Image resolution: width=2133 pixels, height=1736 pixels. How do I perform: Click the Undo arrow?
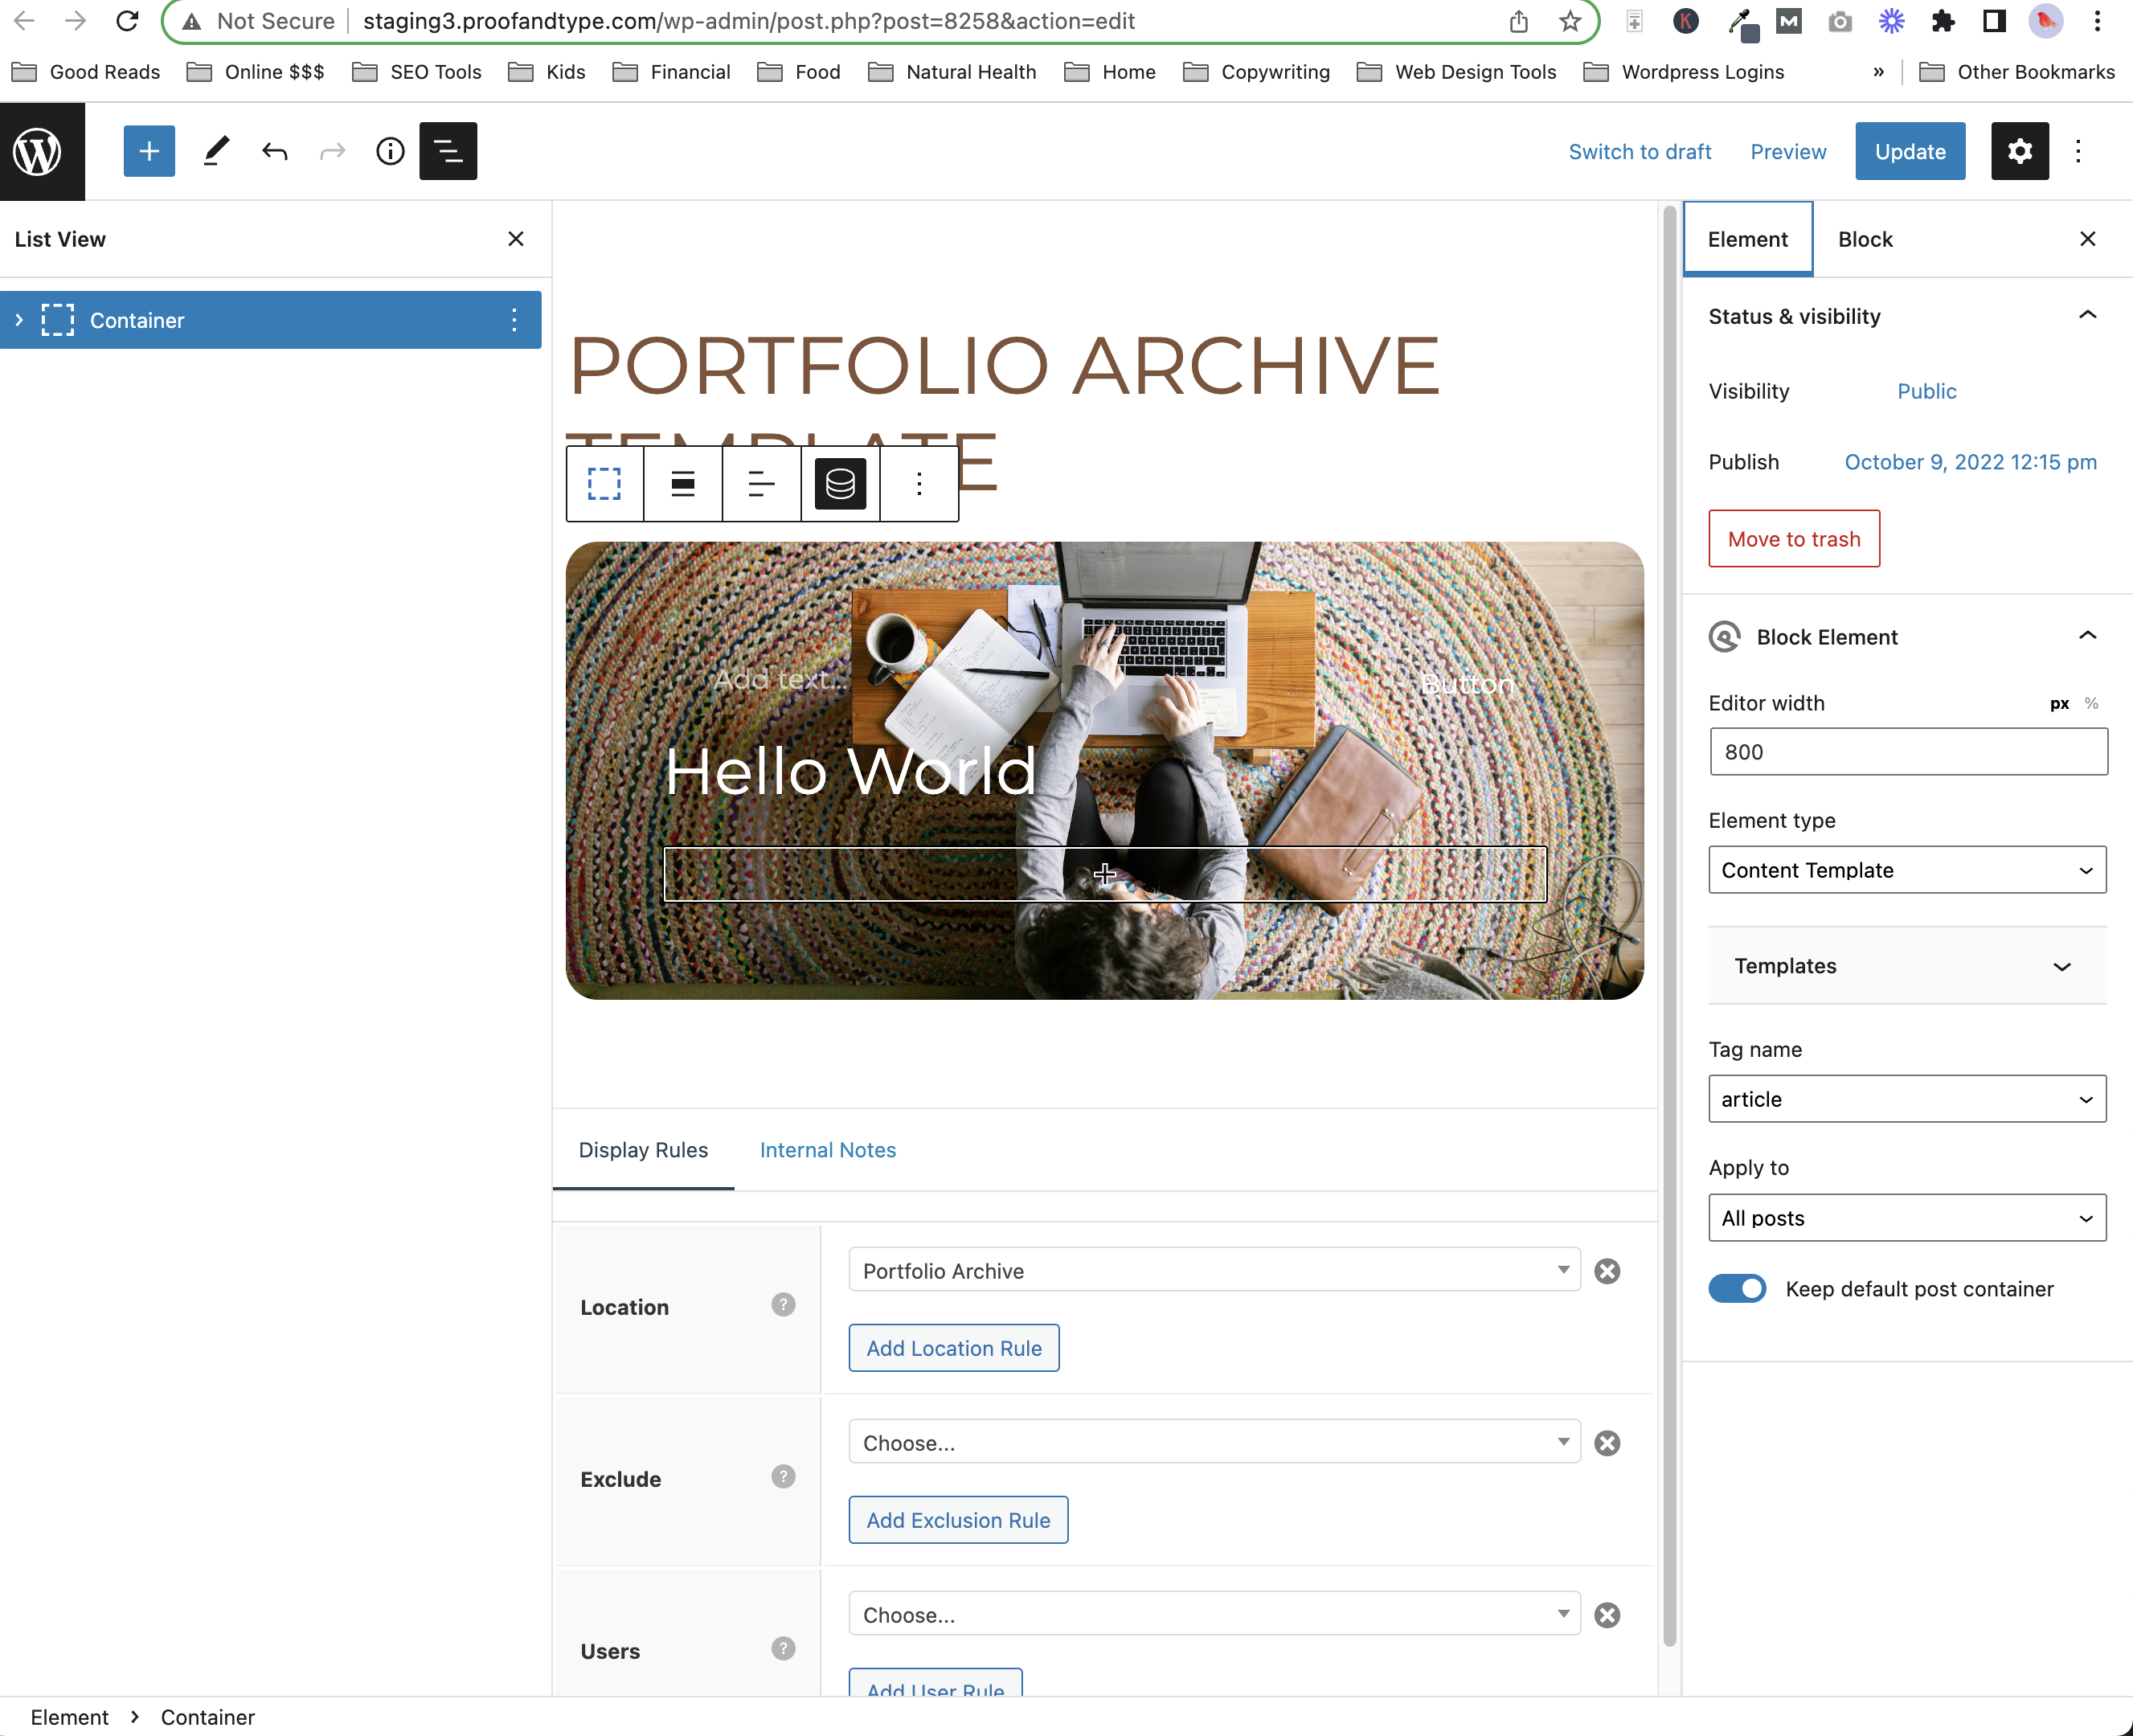[x=274, y=152]
